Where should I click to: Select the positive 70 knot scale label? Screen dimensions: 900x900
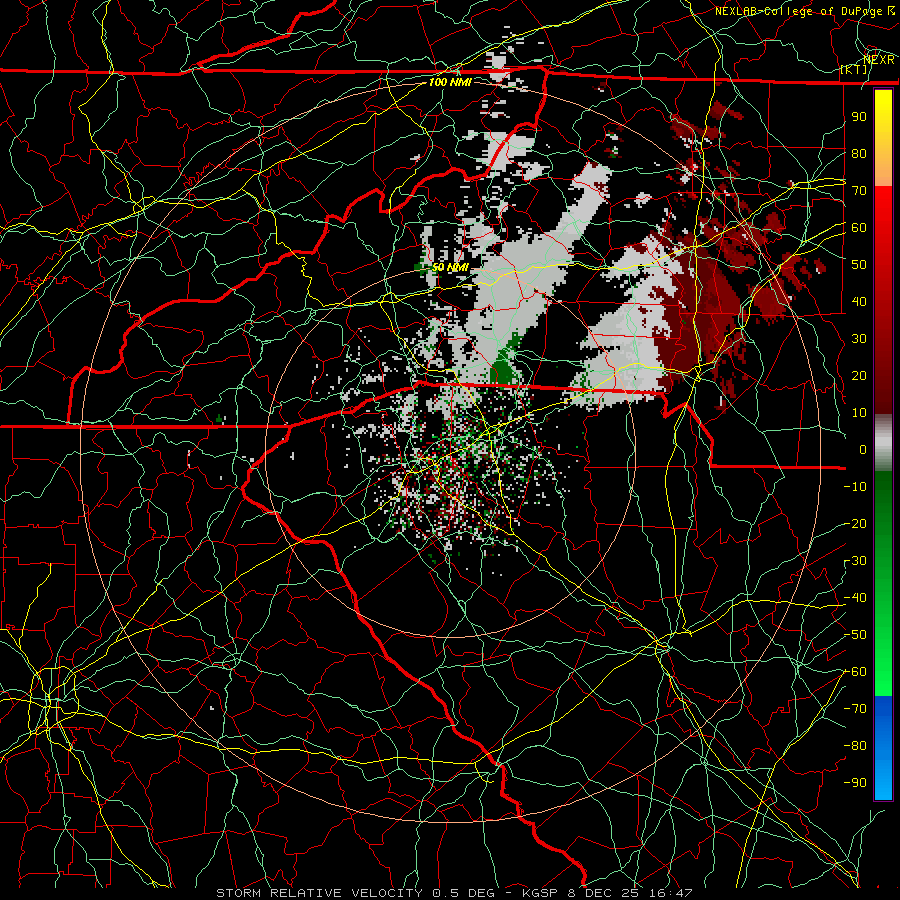click(x=859, y=191)
